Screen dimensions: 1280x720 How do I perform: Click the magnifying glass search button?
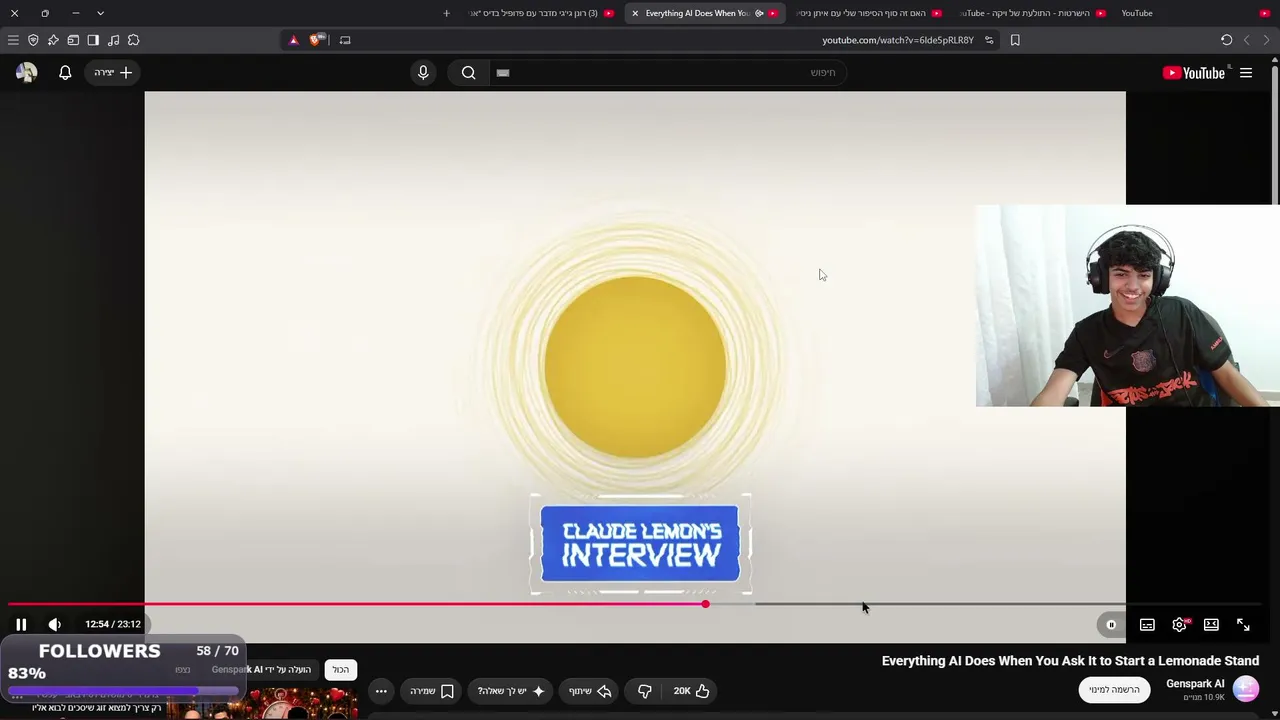pyautogui.click(x=468, y=73)
